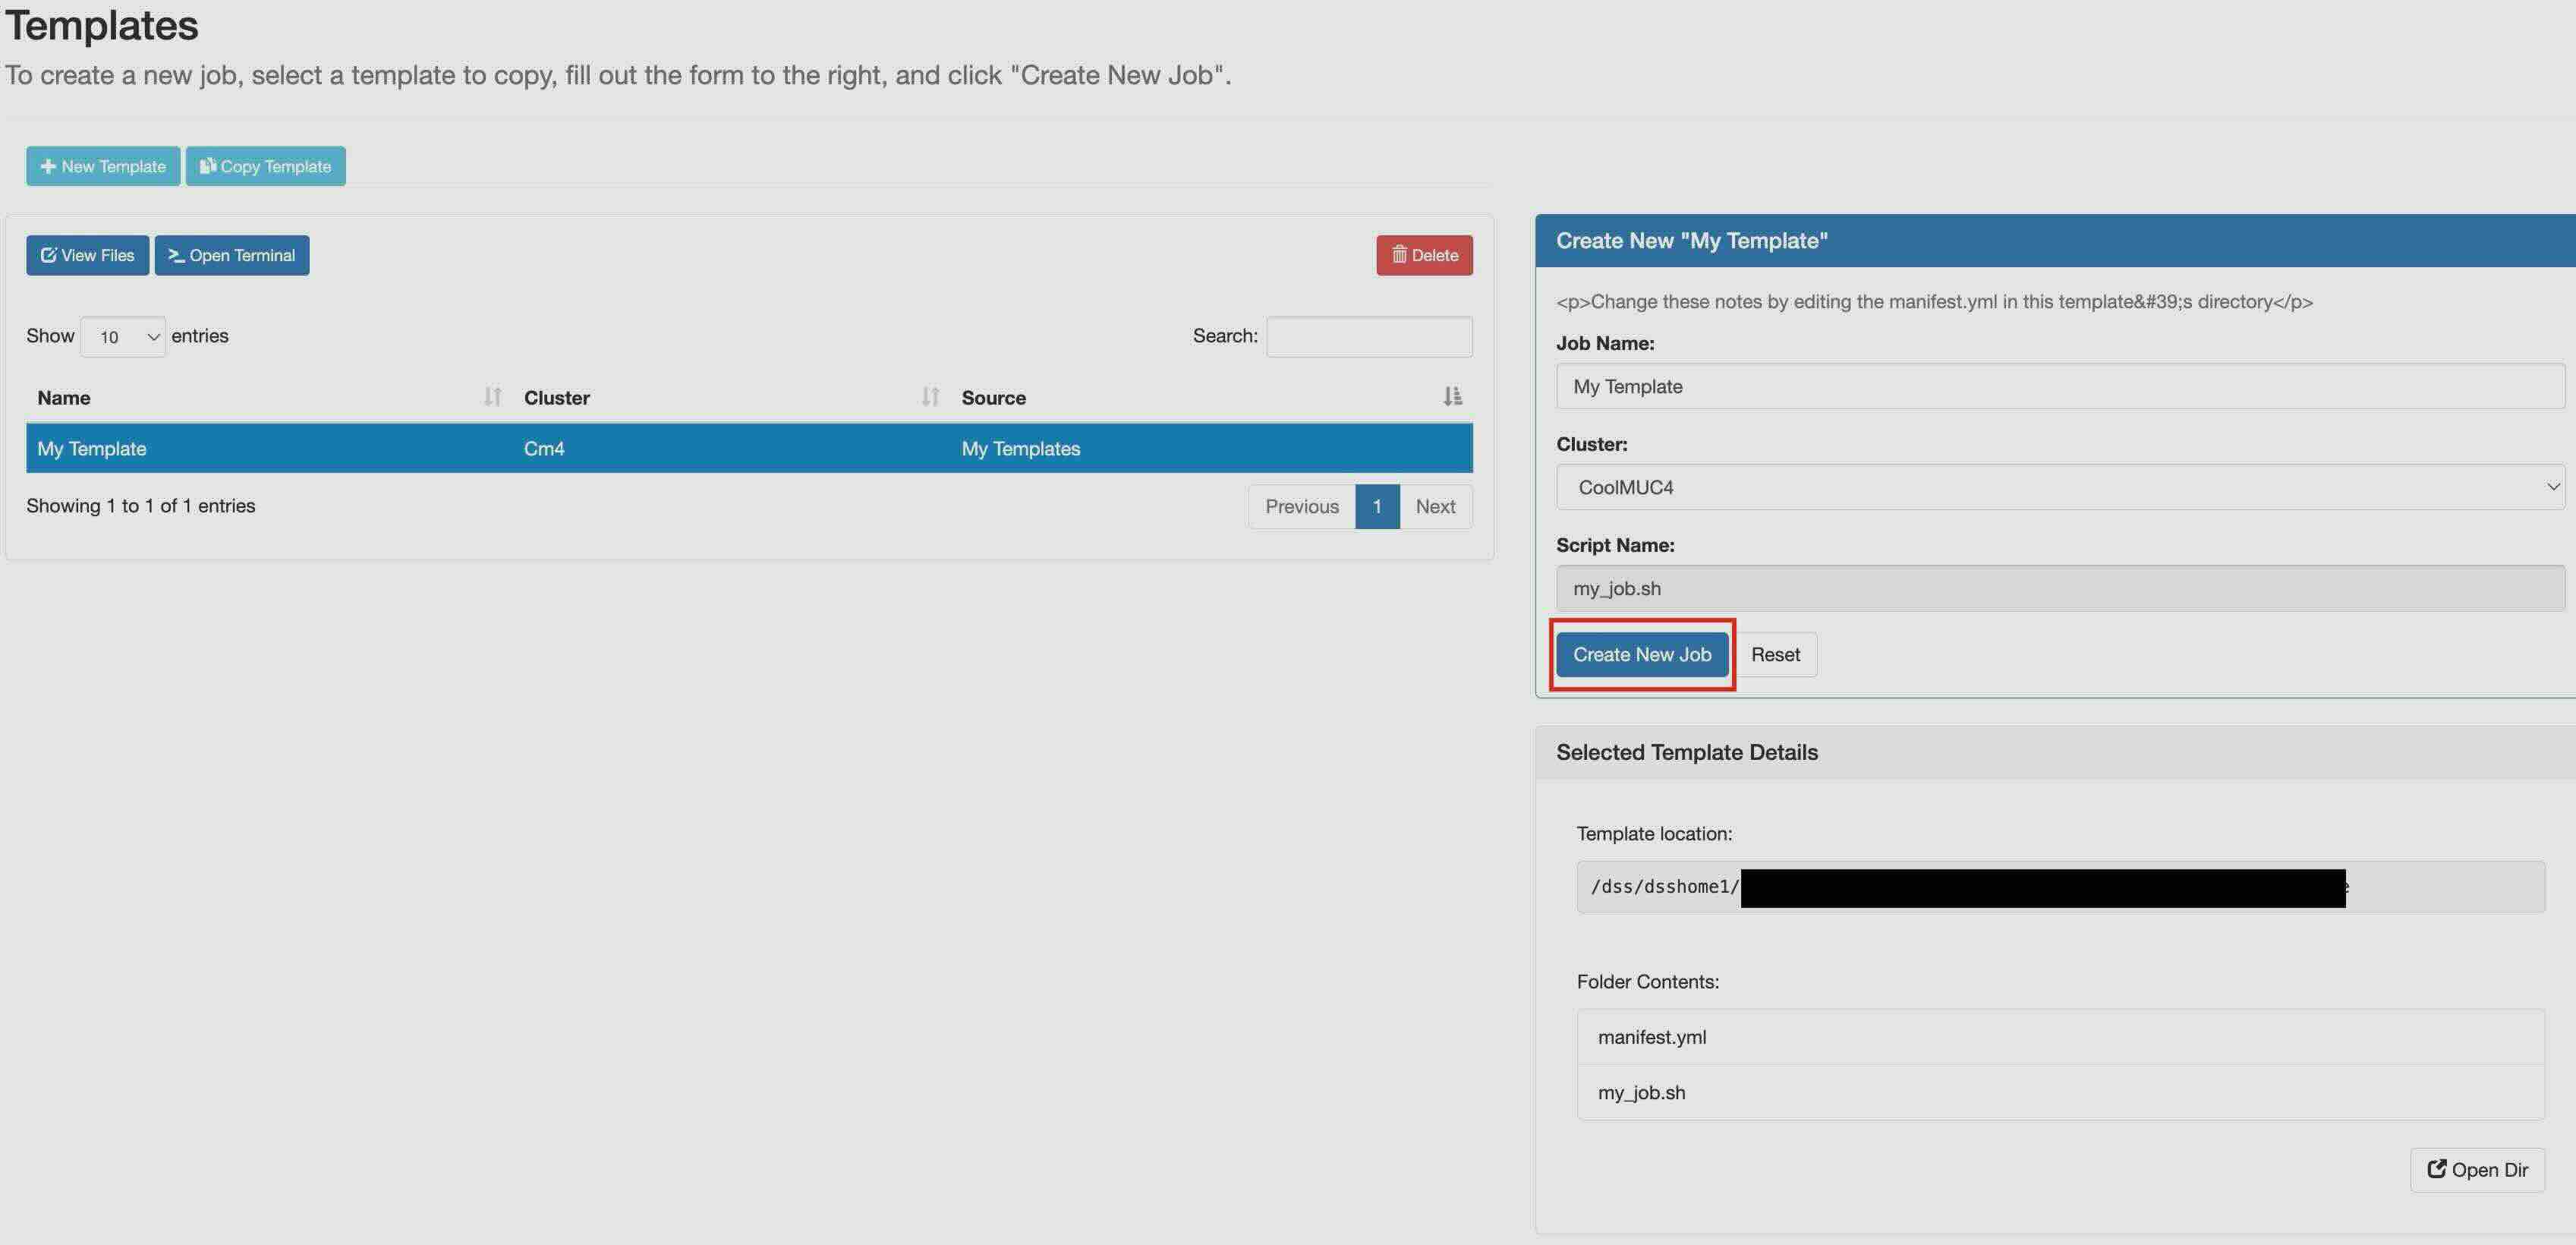The image size is (2576, 1245).
Task: Expand the Cluster CoolMUC4 dropdown
Action: tap(2060, 487)
